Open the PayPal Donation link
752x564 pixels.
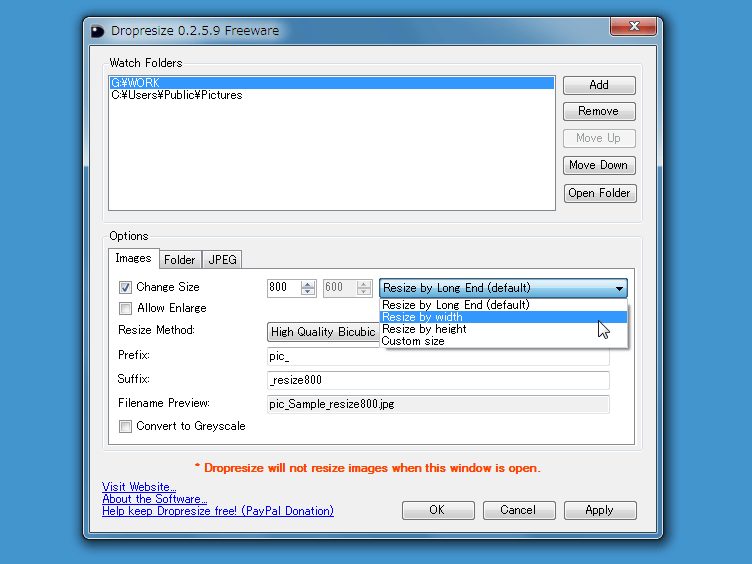point(218,511)
